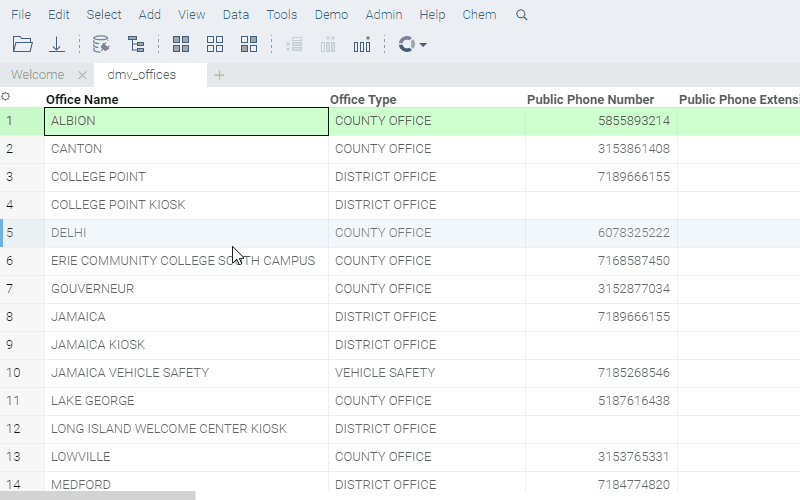This screenshot has height=500, width=800.
Task: Click the horizontal scrollbar at bottom
Action: click(x=98, y=495)
